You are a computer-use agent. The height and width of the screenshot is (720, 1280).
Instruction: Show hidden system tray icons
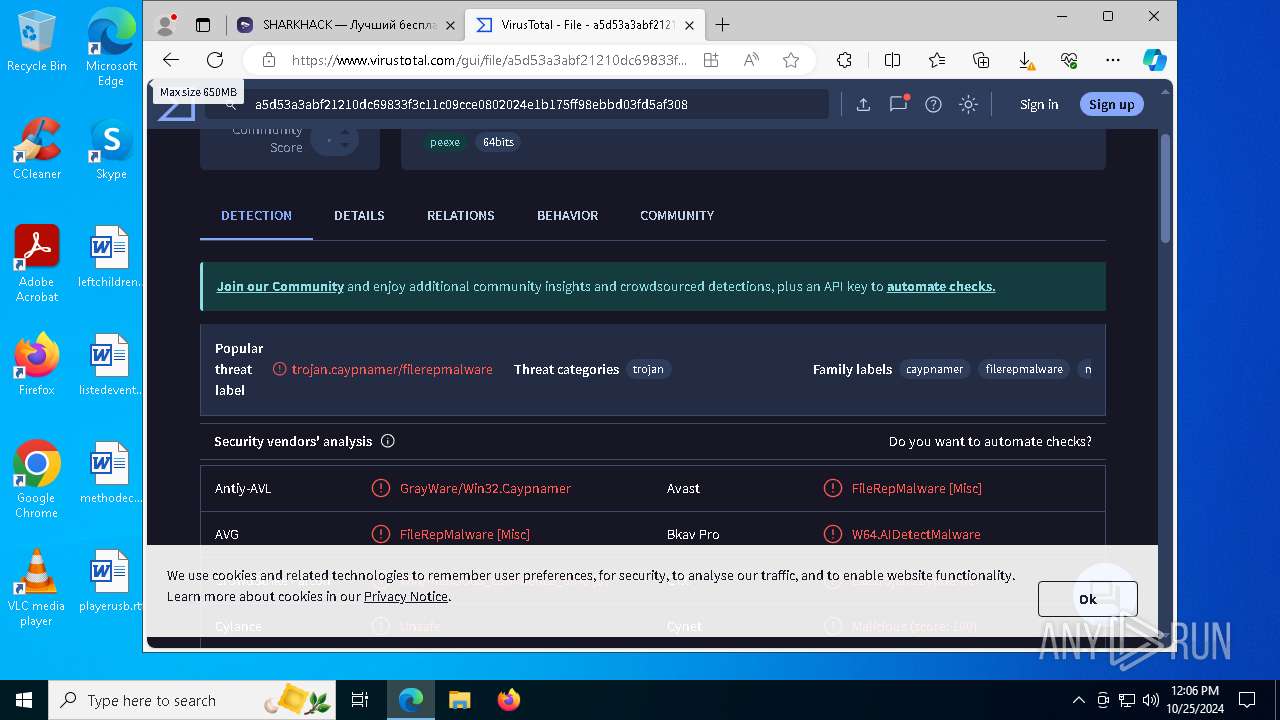pyautogui.click(x=1078, y=700)
